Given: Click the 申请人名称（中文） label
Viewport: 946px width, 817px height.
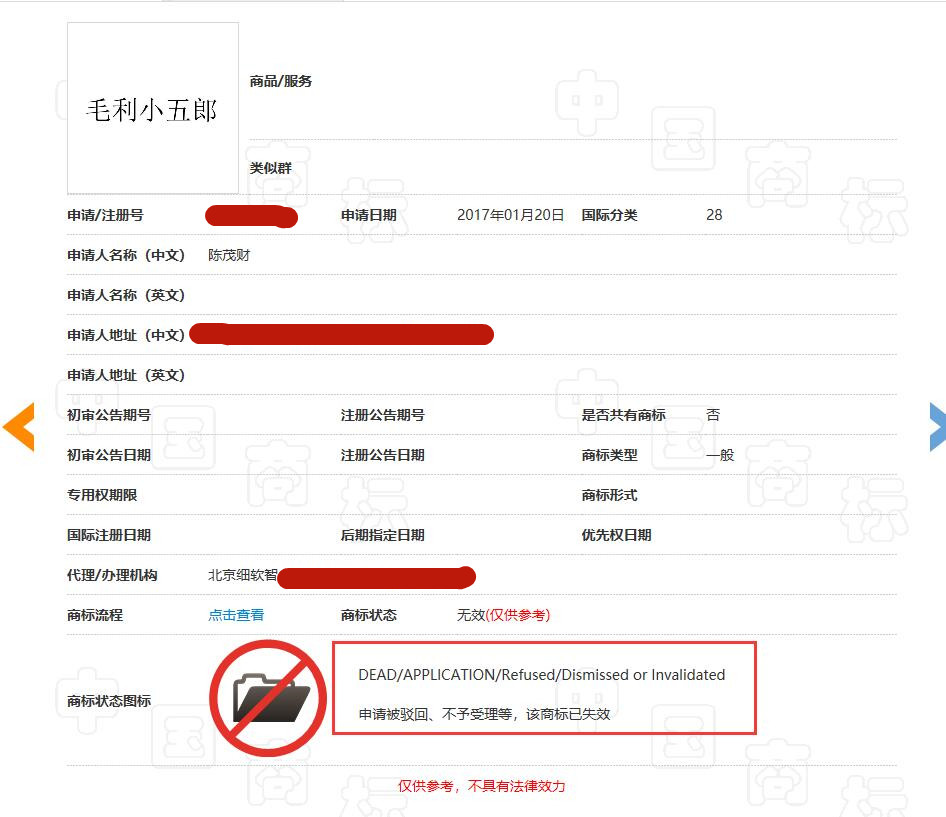Looking at the screenshot, I should click(126, 255).
